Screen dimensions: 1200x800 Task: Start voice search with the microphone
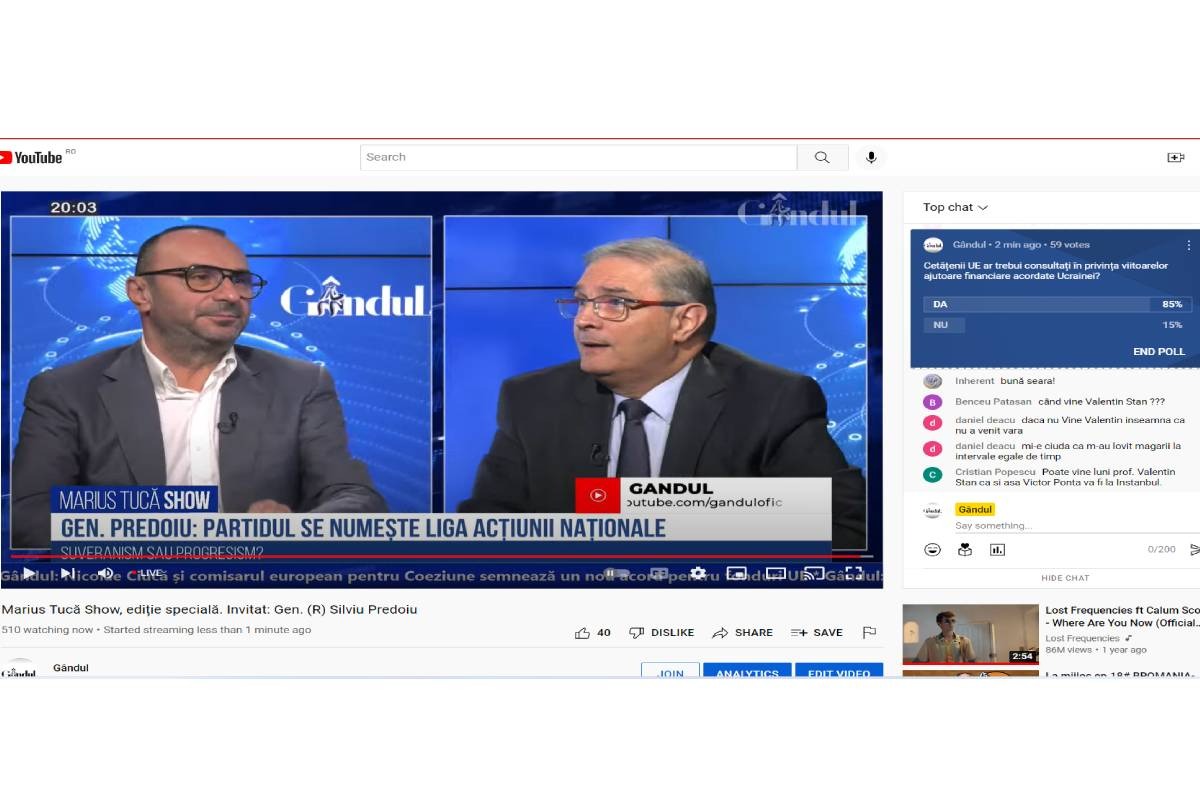871,157
